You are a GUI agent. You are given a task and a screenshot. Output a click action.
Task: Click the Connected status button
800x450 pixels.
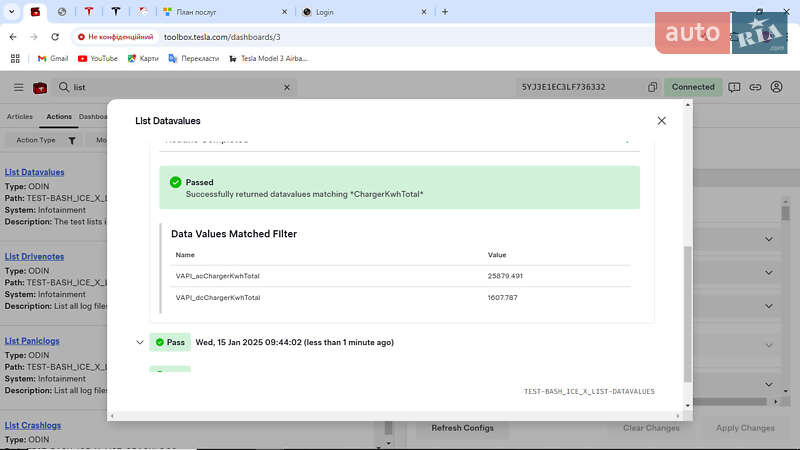[692, 87]
